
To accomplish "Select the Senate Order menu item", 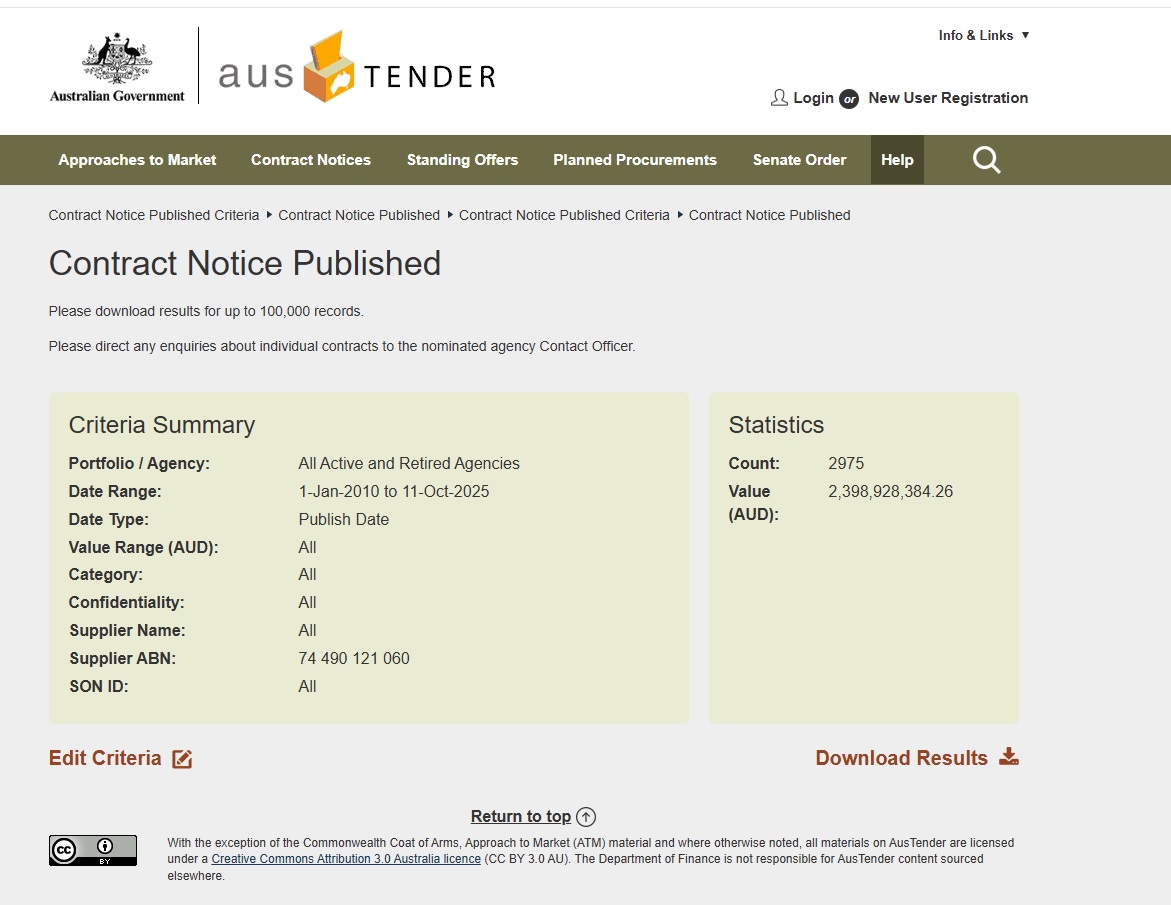I will pyautogui.click(x=799, y=160).
